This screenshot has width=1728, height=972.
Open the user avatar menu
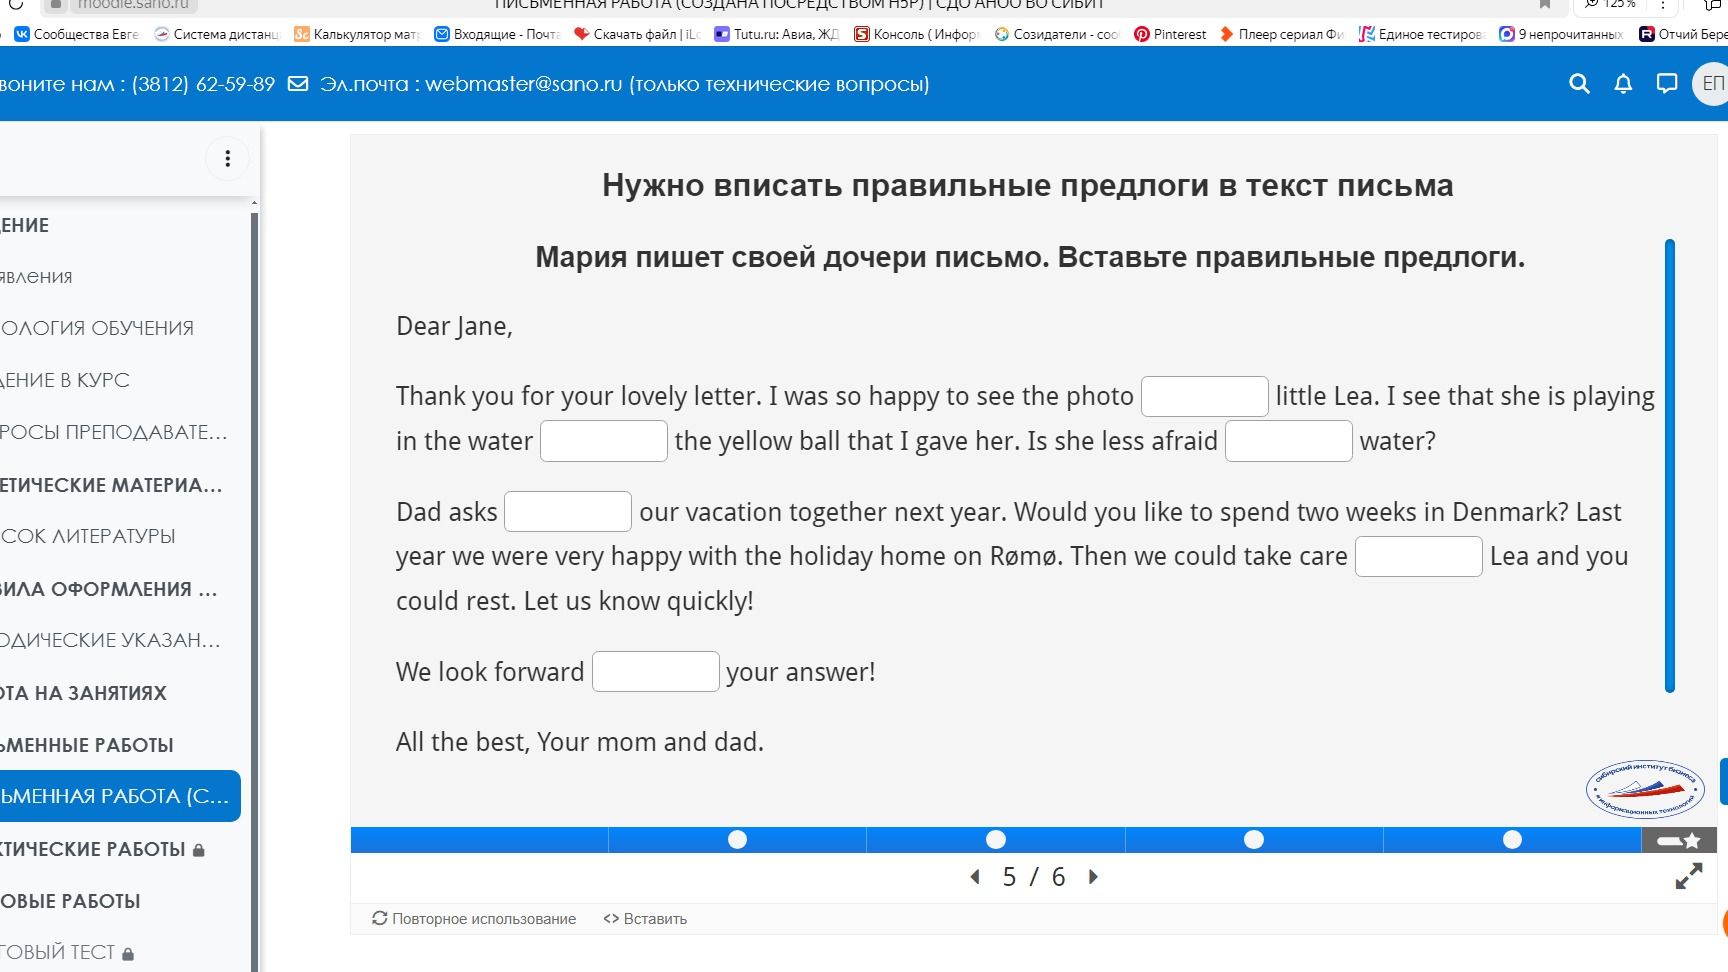(x=1711, y=84)
